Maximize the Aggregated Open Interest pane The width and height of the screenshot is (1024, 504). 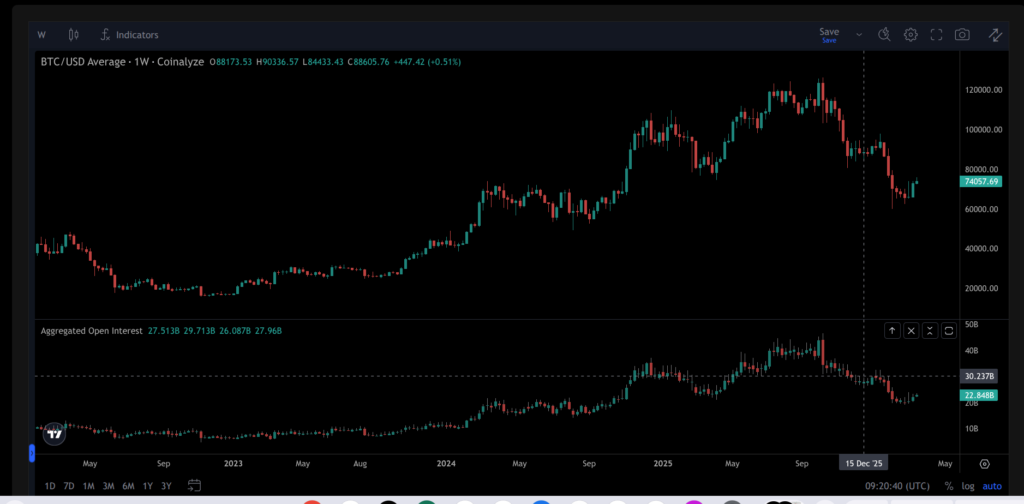(x=948, y=330)
